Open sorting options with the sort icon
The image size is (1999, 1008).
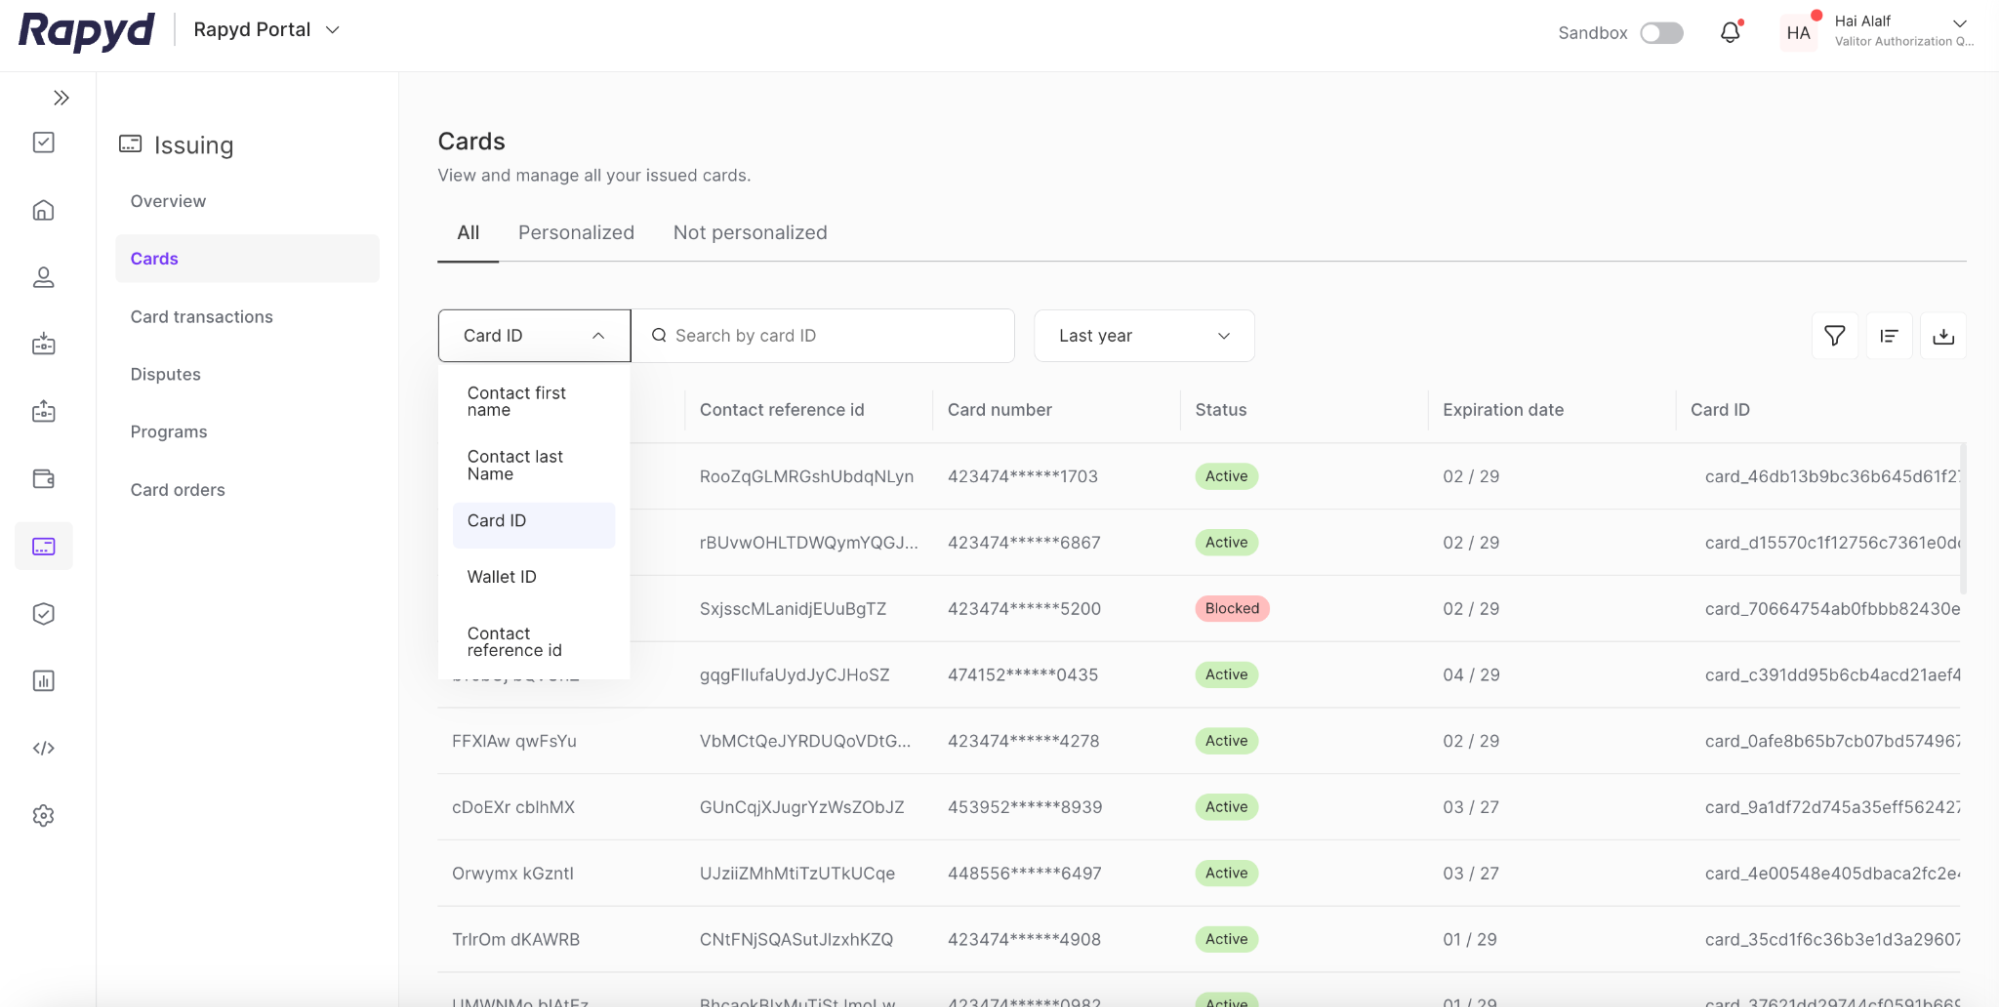point(1889,335)
